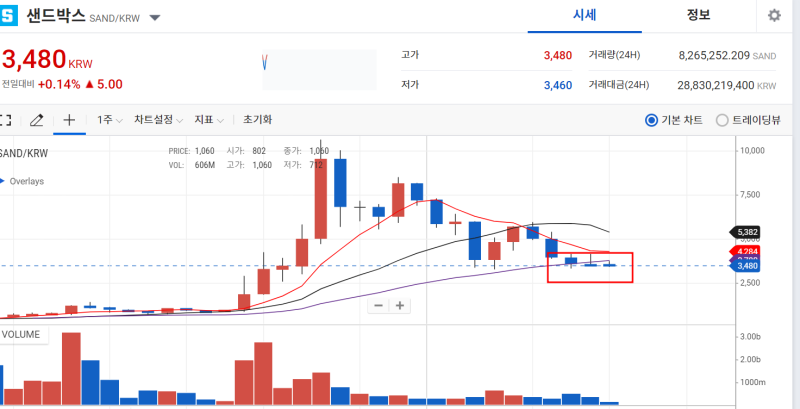Click the 28,830,219,400 trading amount value

point(716,86)
